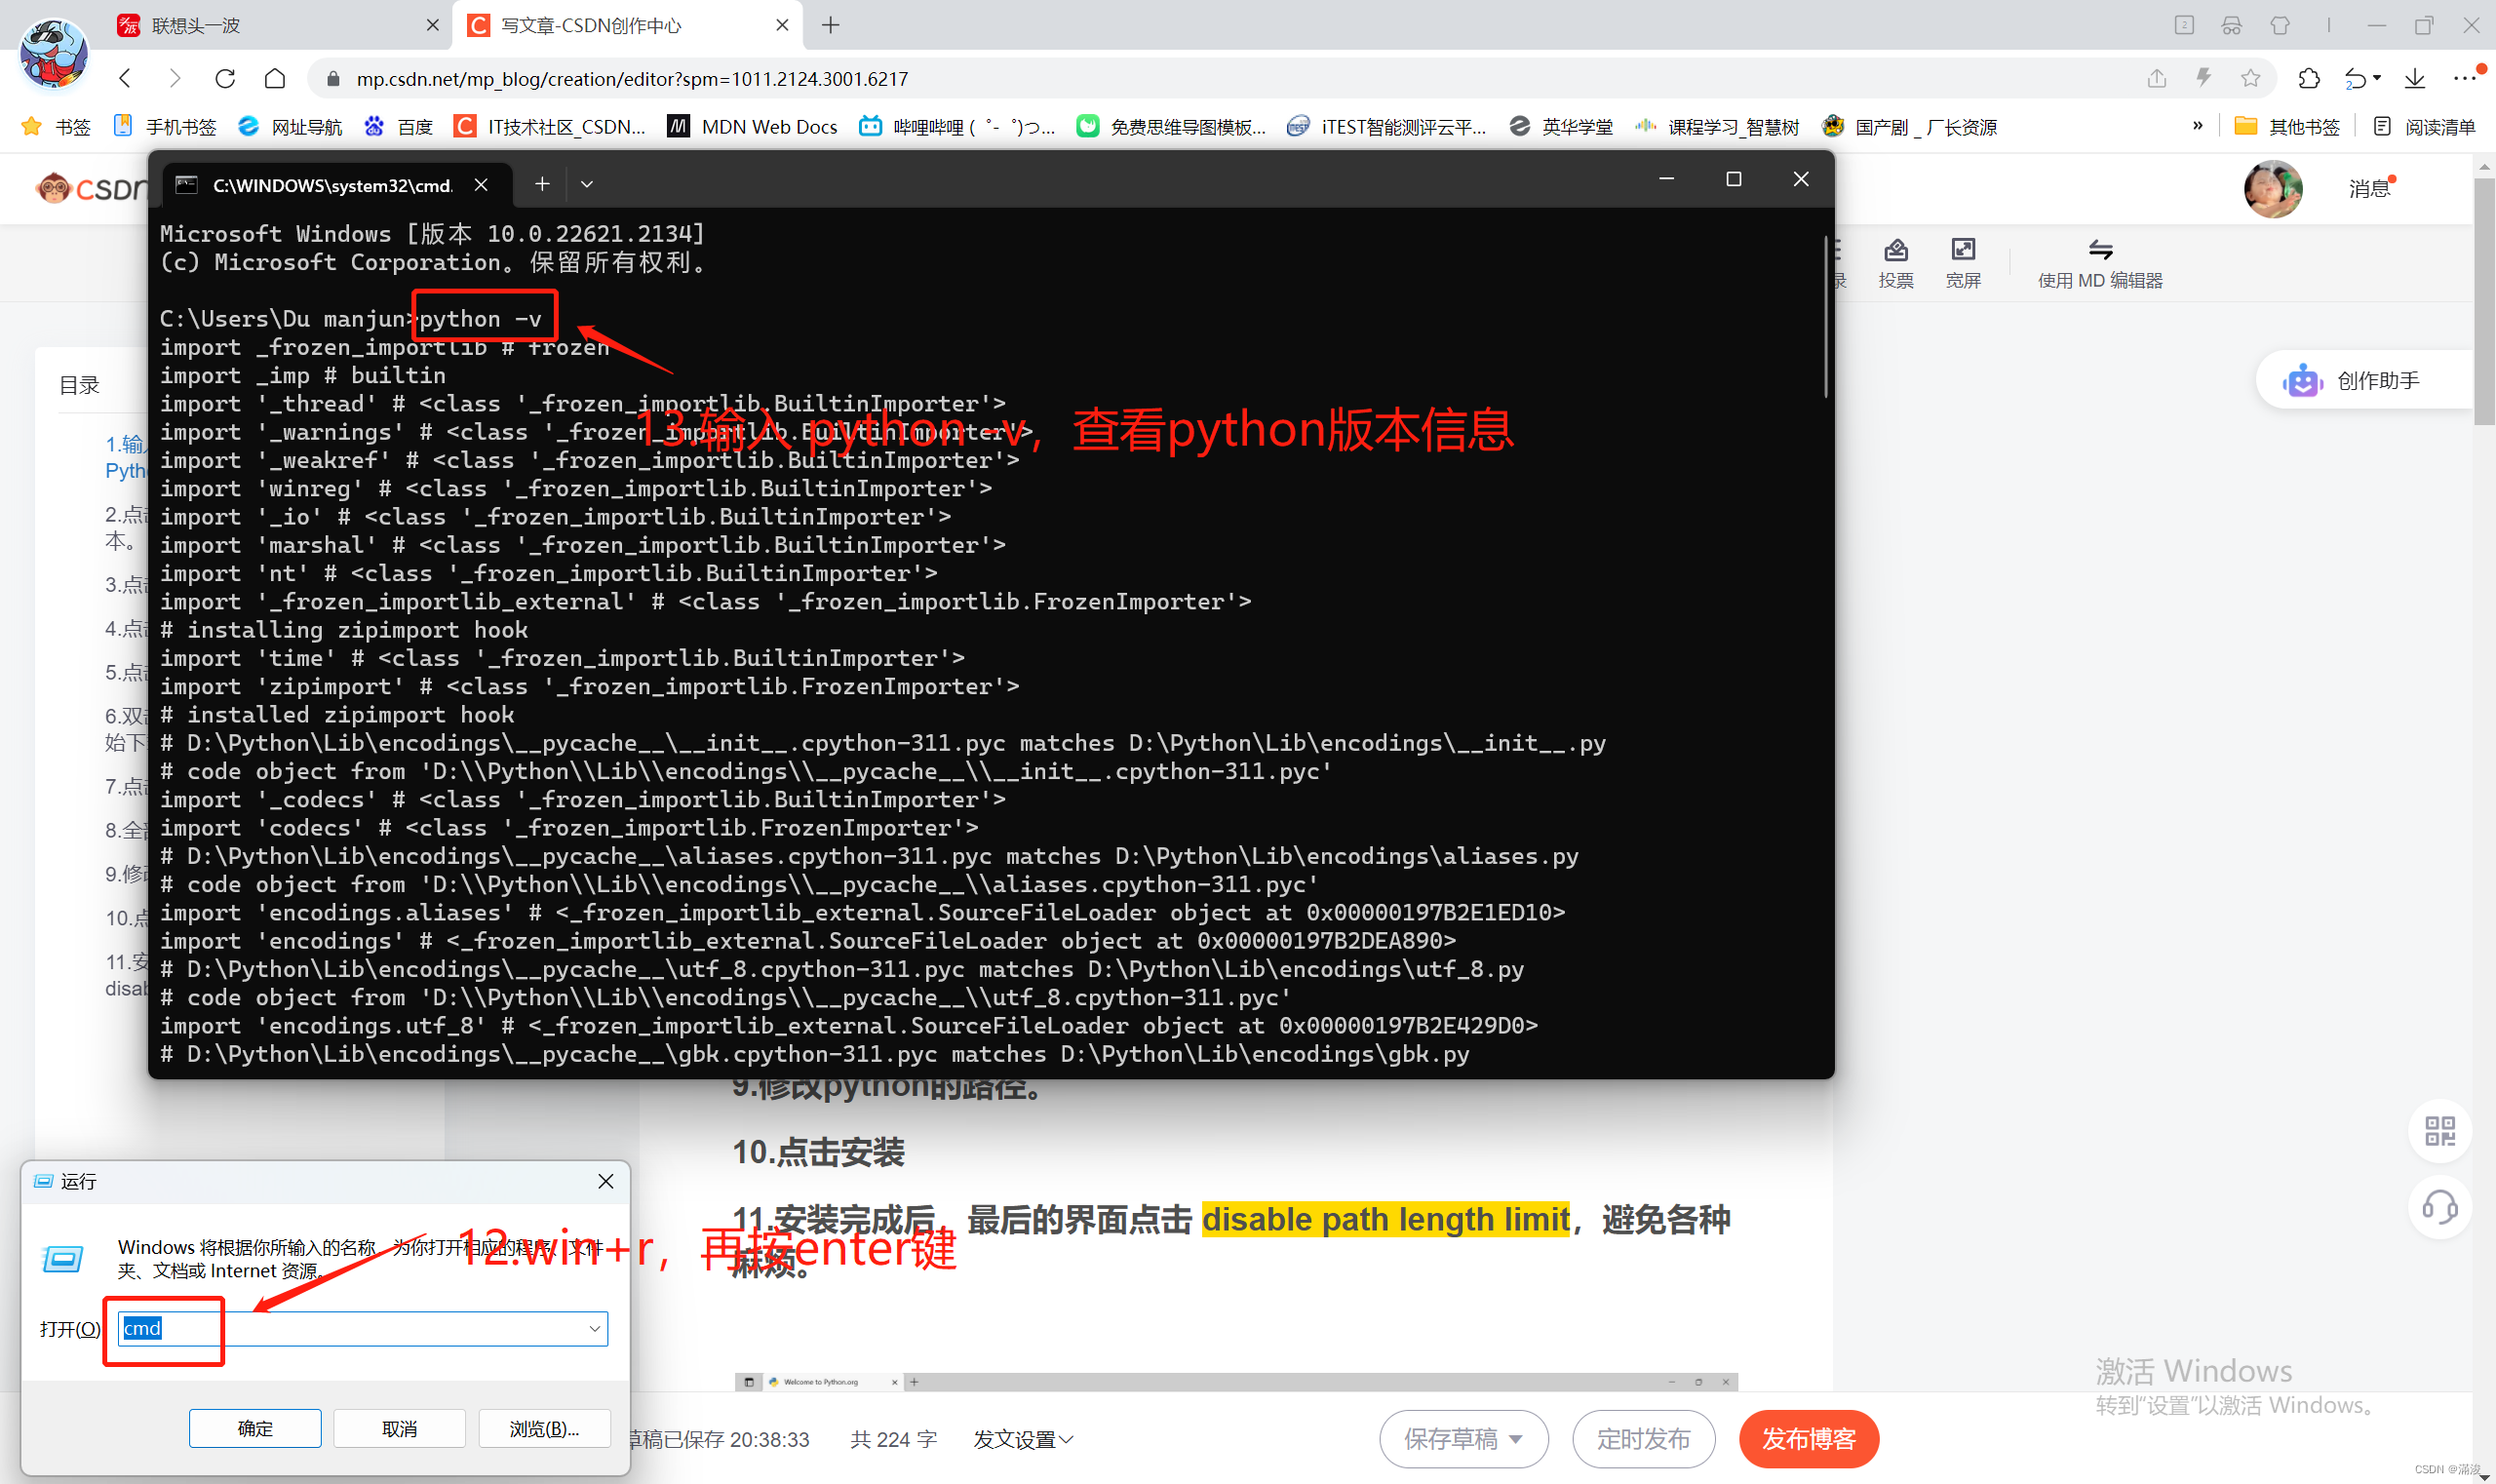2496x1484 pixels.
Task: Click the QR code icon on the right edge
Action: (x=2439, y=1131)
